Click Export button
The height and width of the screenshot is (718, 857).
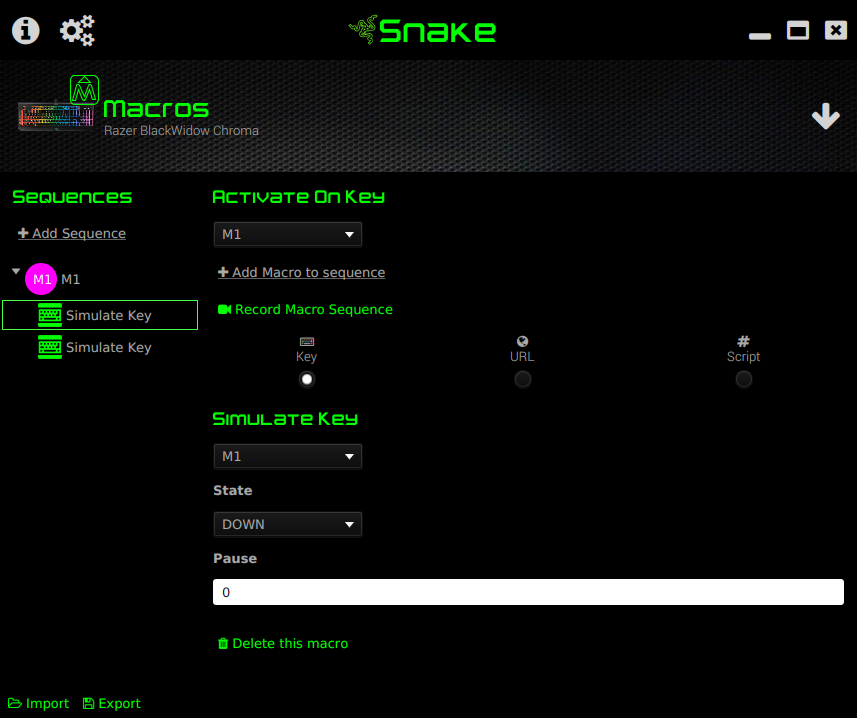pyautogui.click(x=111, y=703)
